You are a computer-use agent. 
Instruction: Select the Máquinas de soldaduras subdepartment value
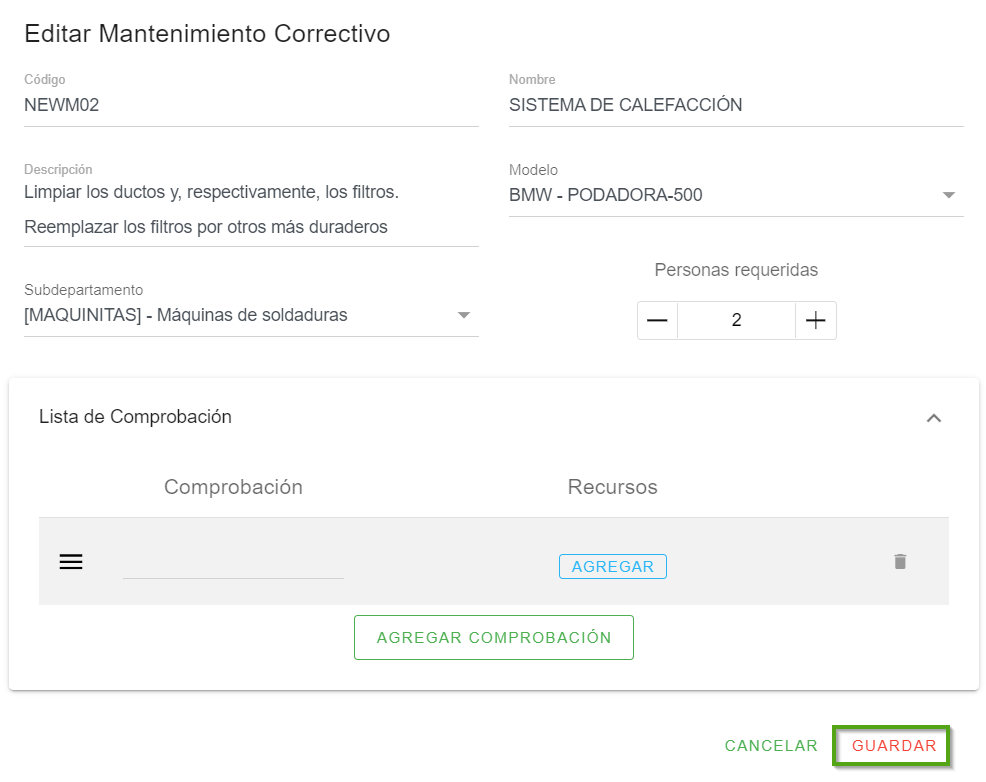point(186,316)
